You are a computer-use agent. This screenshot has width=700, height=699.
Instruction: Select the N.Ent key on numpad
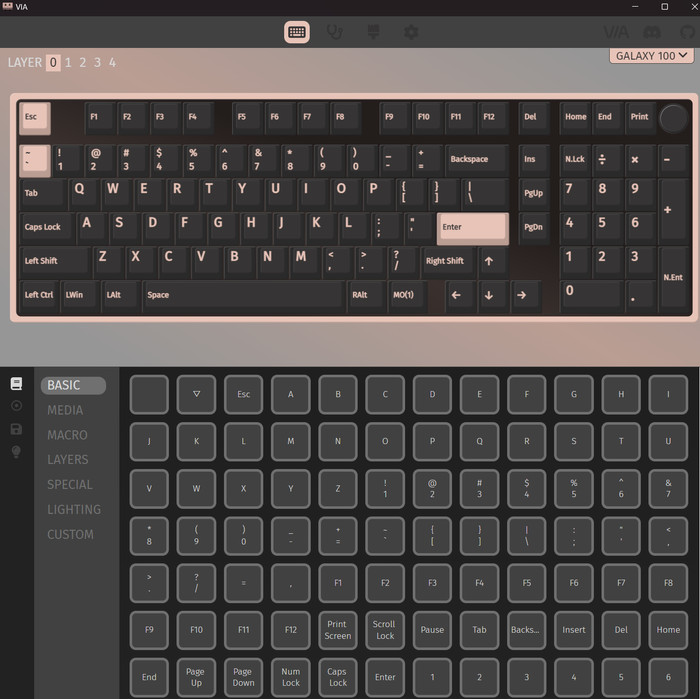tap(673, 278)
